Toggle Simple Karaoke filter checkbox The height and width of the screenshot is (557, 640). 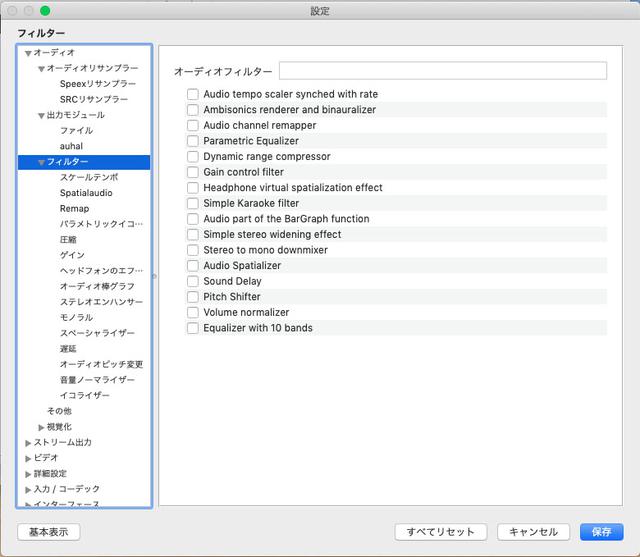pyautogui.click(x=193, y=203)
